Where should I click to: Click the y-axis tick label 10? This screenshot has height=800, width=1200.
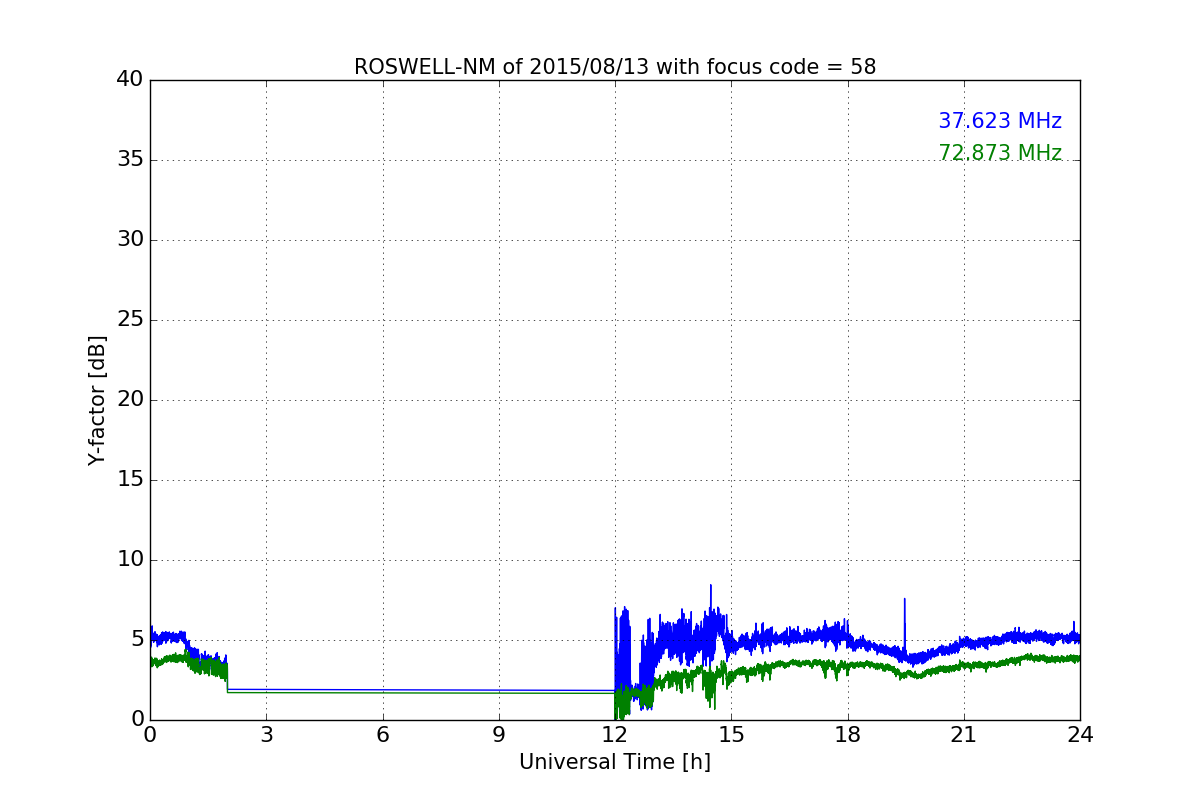click(x=130, y=560)
